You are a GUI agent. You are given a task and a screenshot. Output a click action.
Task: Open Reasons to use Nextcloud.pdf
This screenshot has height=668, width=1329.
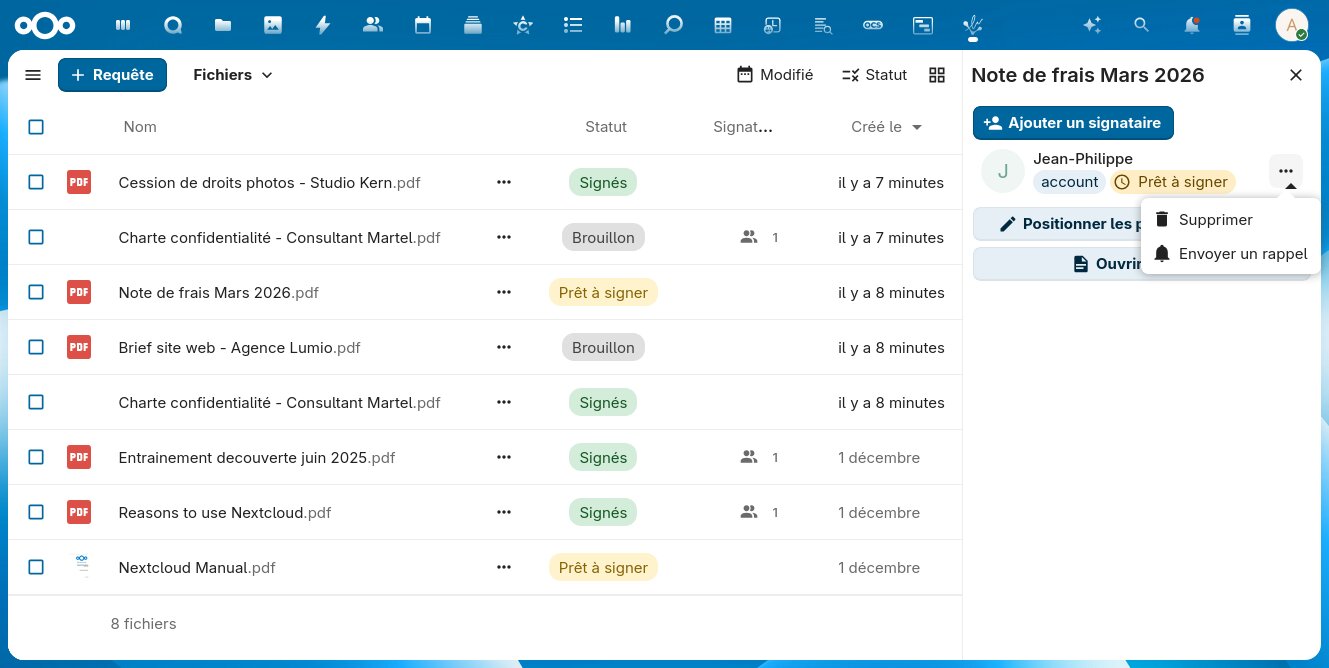(225, 512)
